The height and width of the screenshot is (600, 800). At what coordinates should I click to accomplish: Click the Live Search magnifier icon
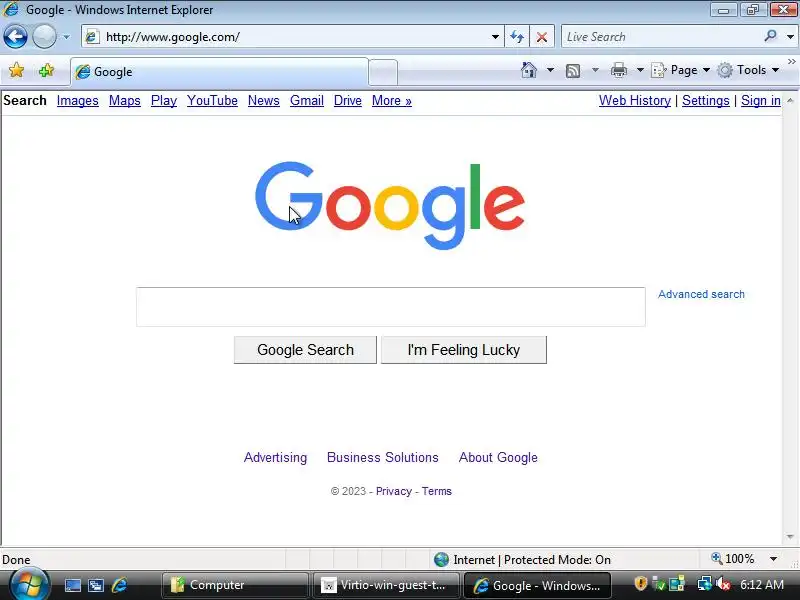click(x=770, y=36)
